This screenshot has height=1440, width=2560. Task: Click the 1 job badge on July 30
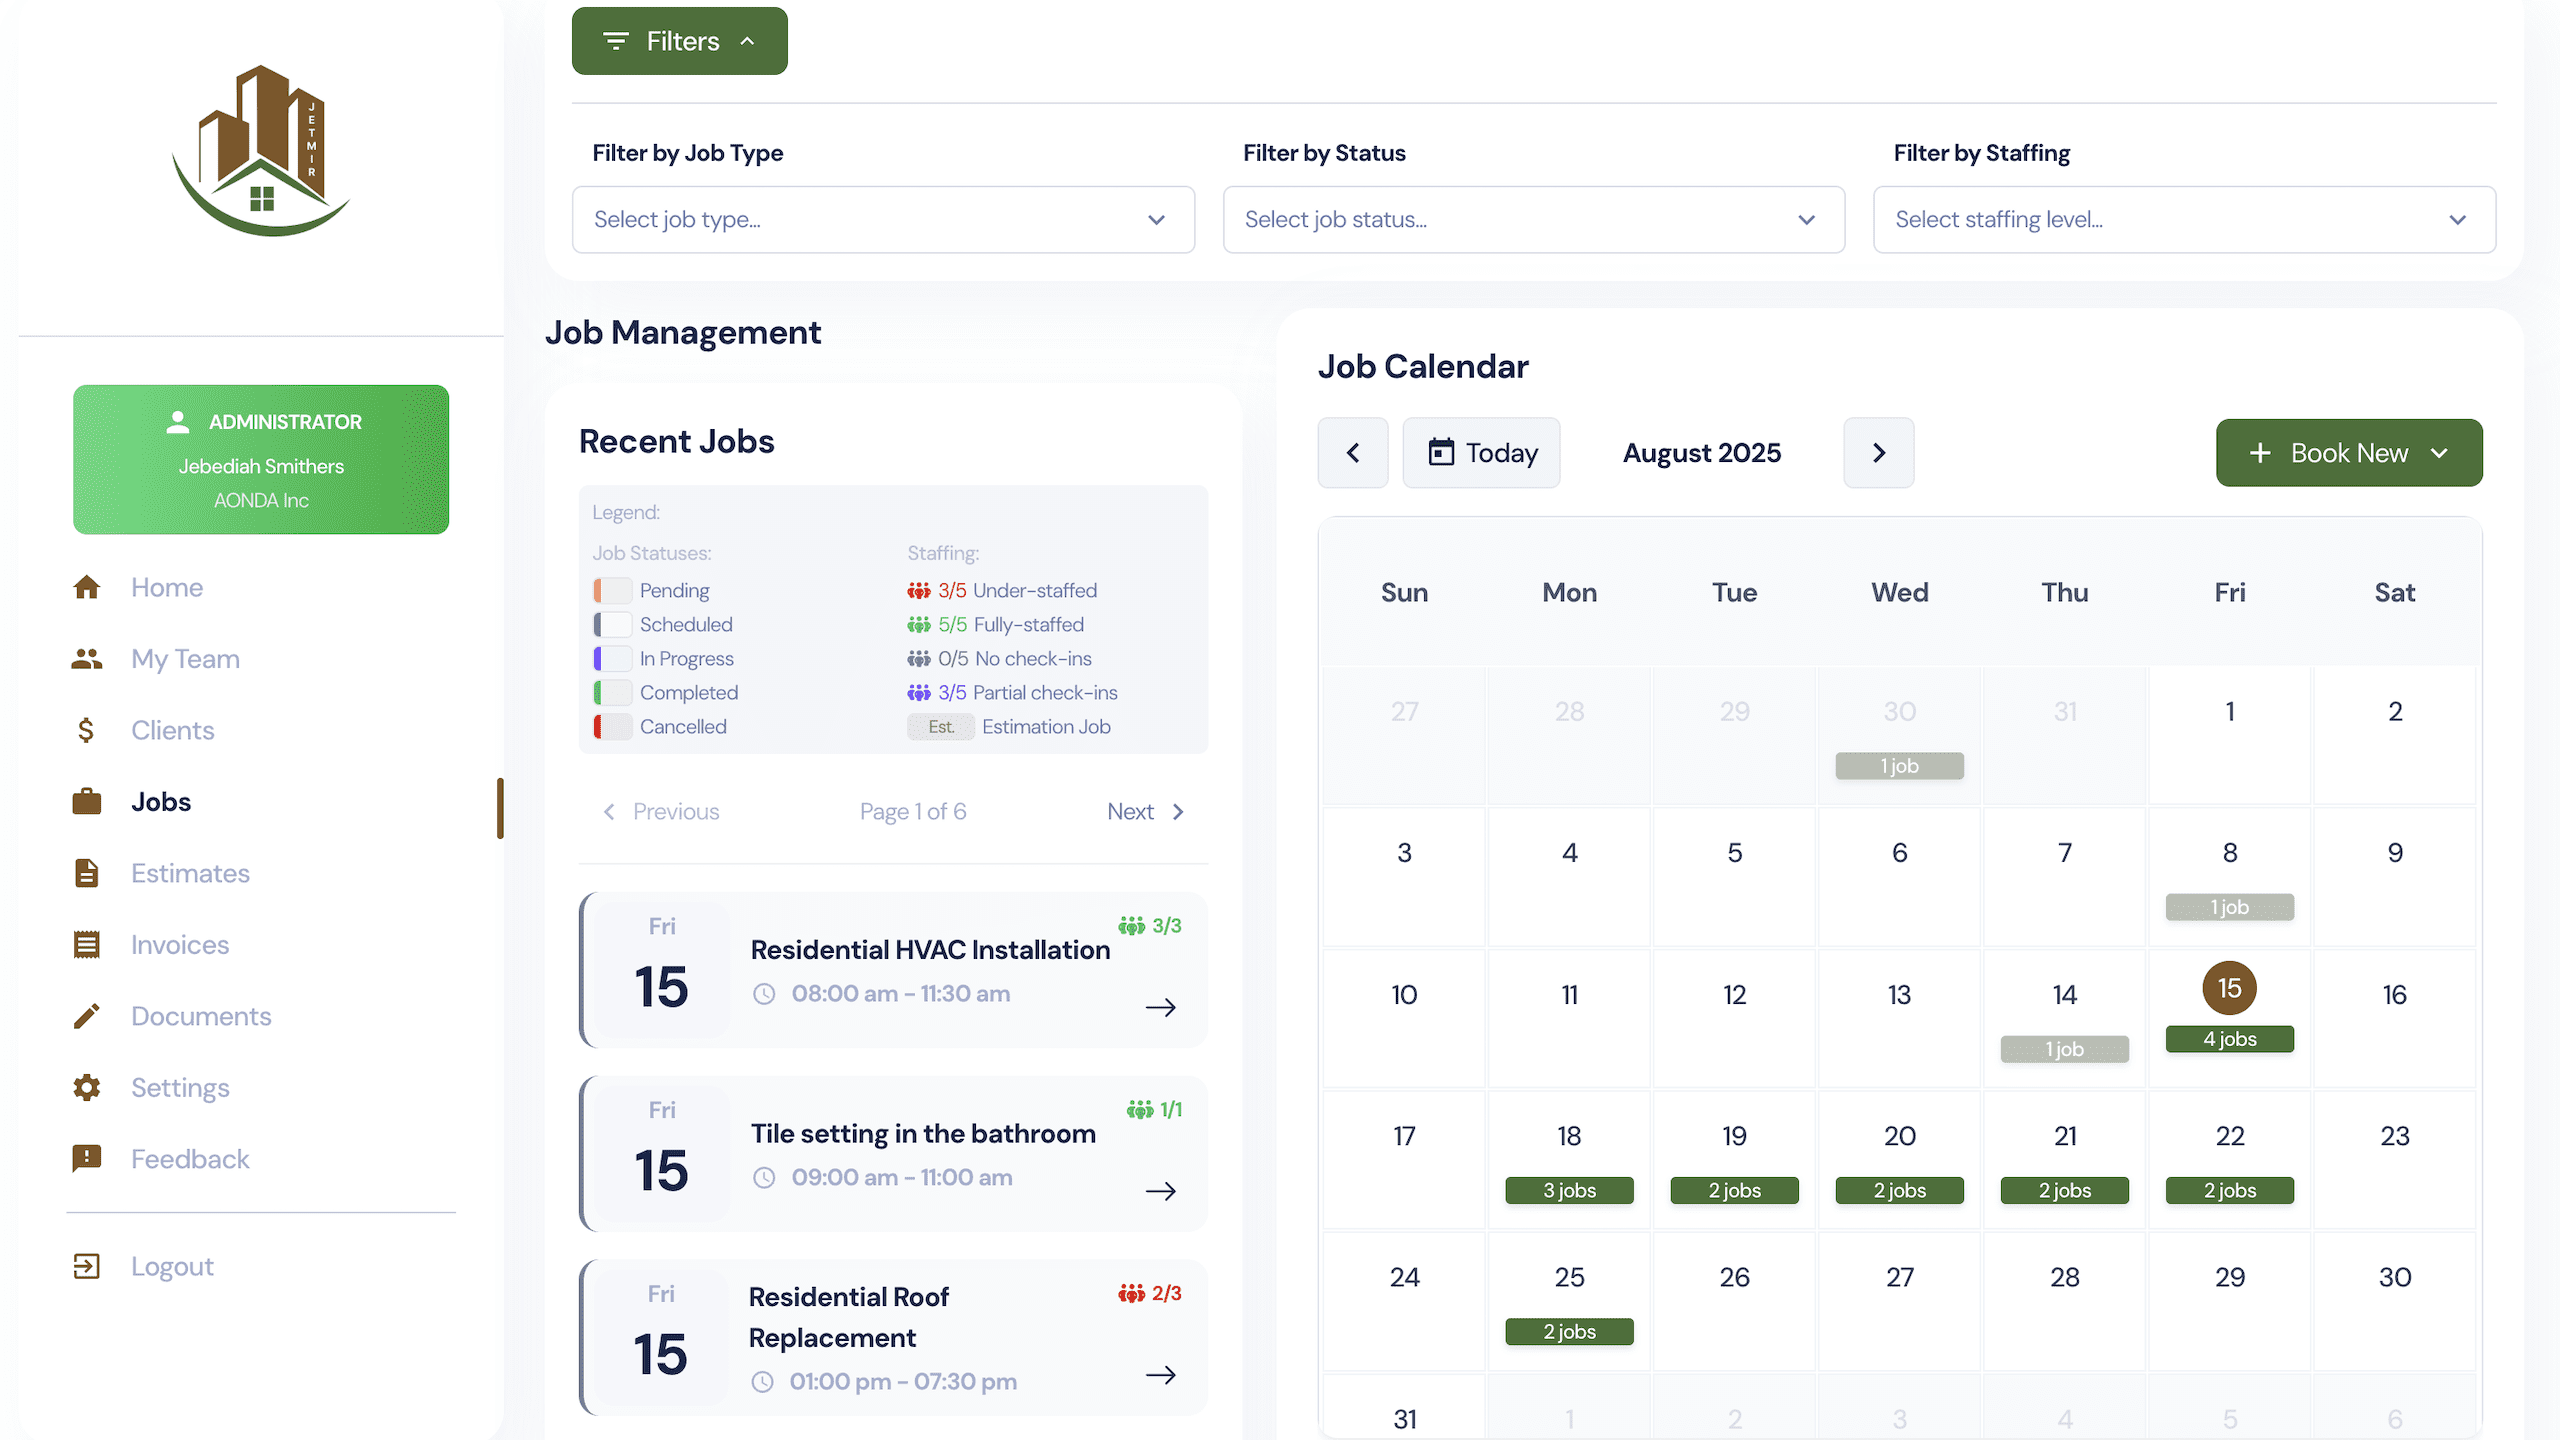1899,766
